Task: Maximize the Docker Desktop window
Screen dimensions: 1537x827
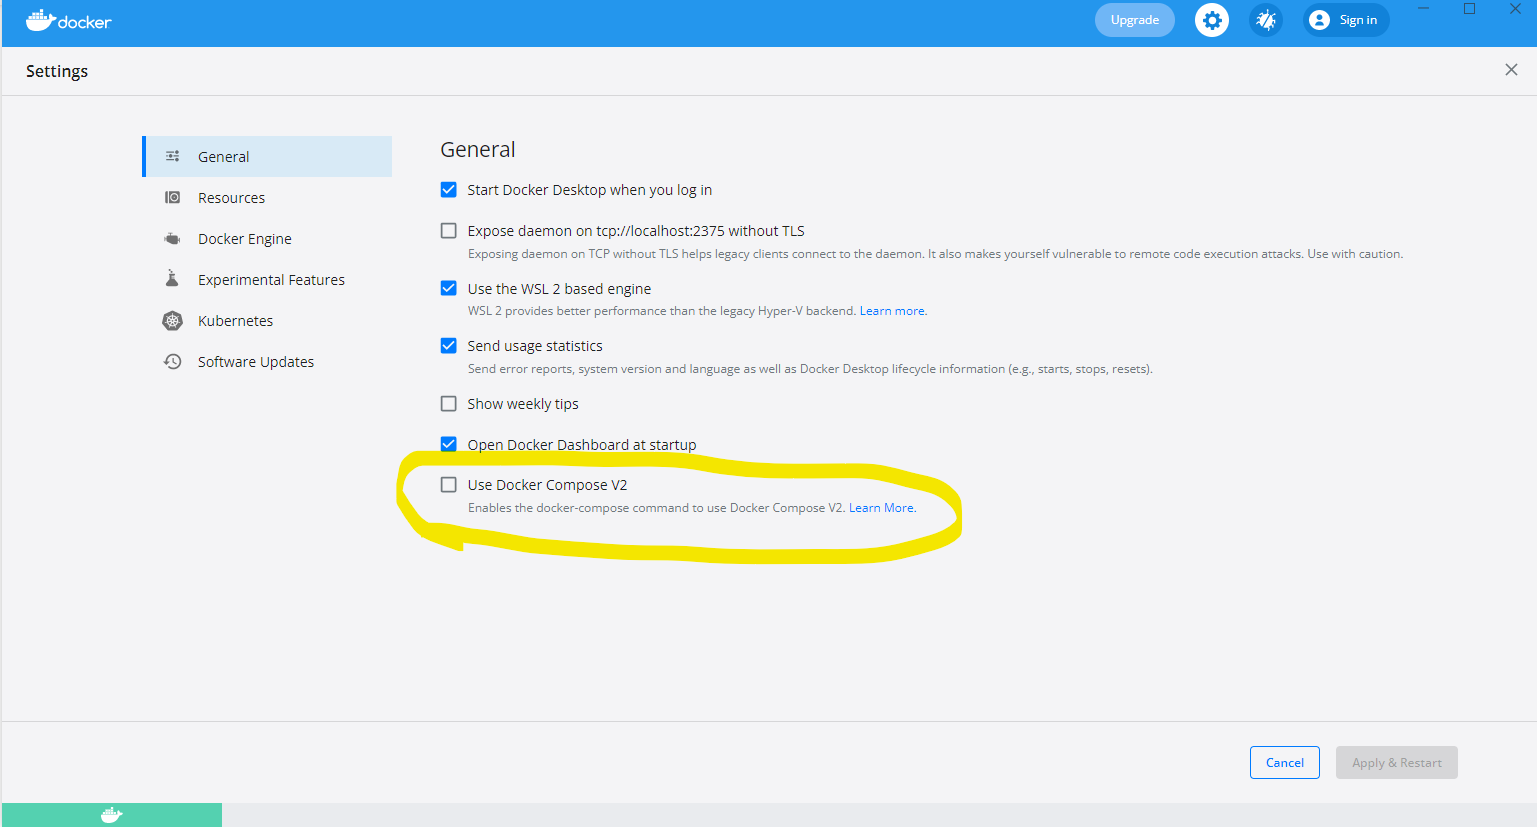Action: [x=1469, y=9]
